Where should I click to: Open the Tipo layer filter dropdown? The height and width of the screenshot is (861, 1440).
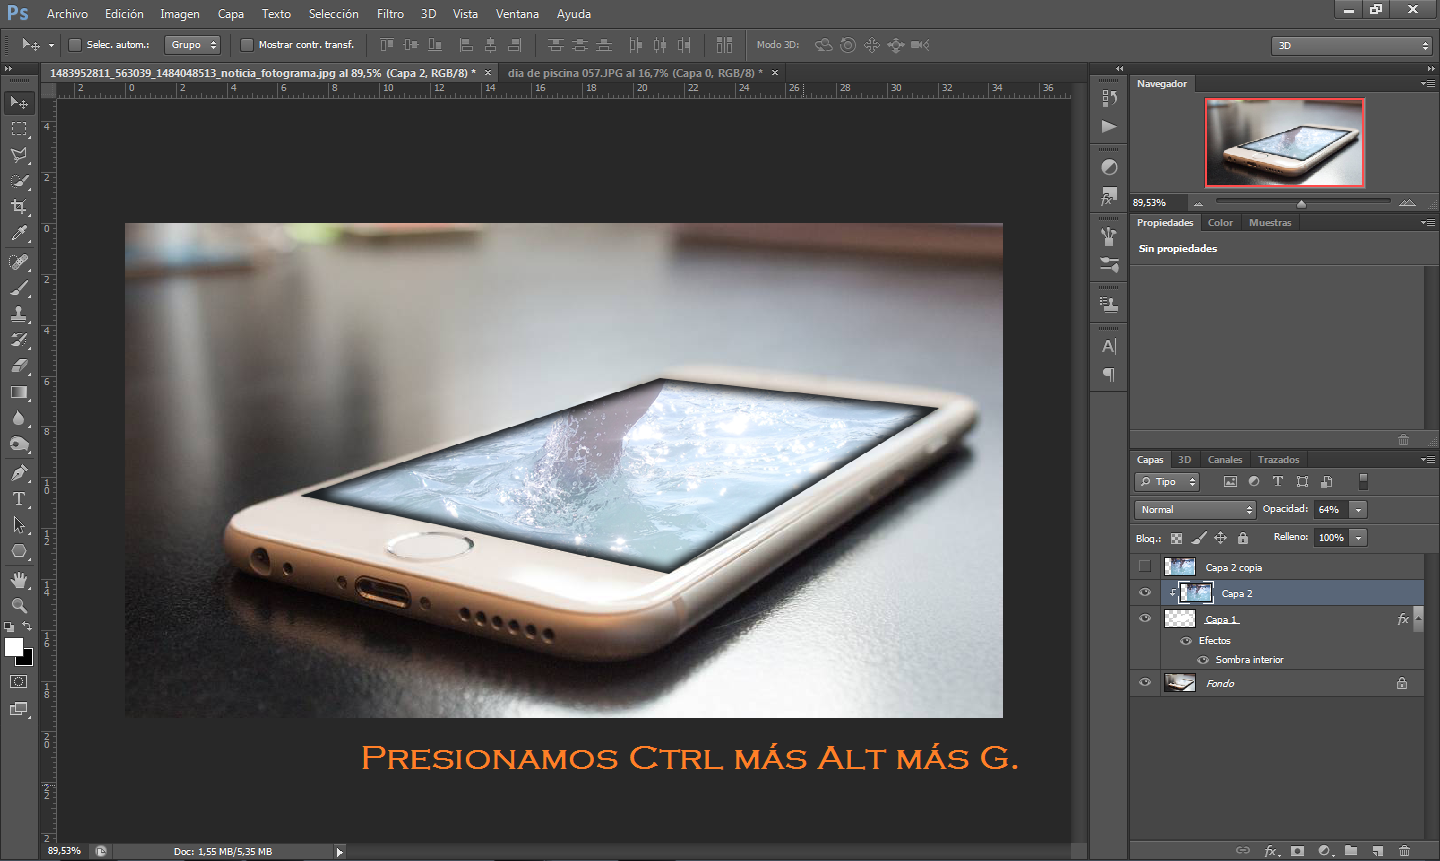[x=1166, y=482]
